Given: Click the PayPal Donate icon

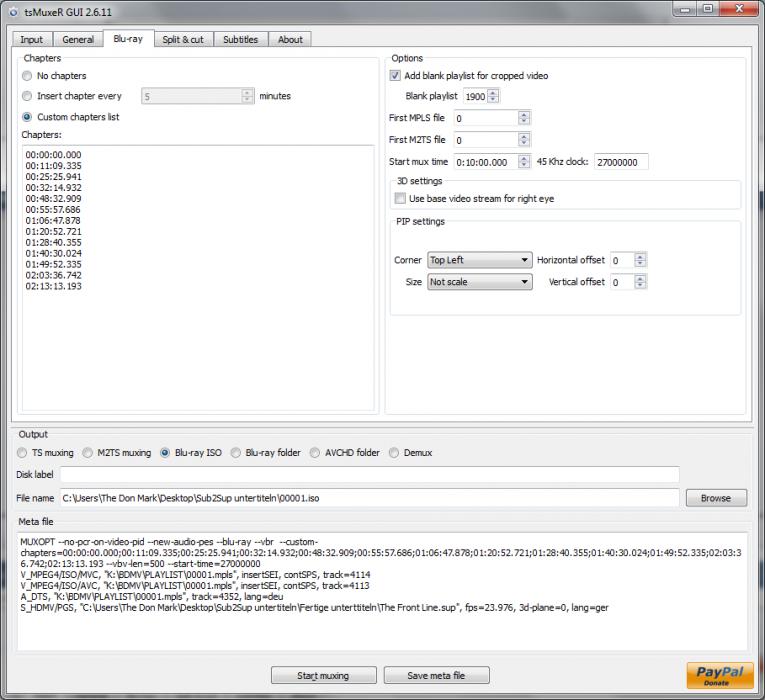Looking at the screenshot, I should [x=720, y=674].
